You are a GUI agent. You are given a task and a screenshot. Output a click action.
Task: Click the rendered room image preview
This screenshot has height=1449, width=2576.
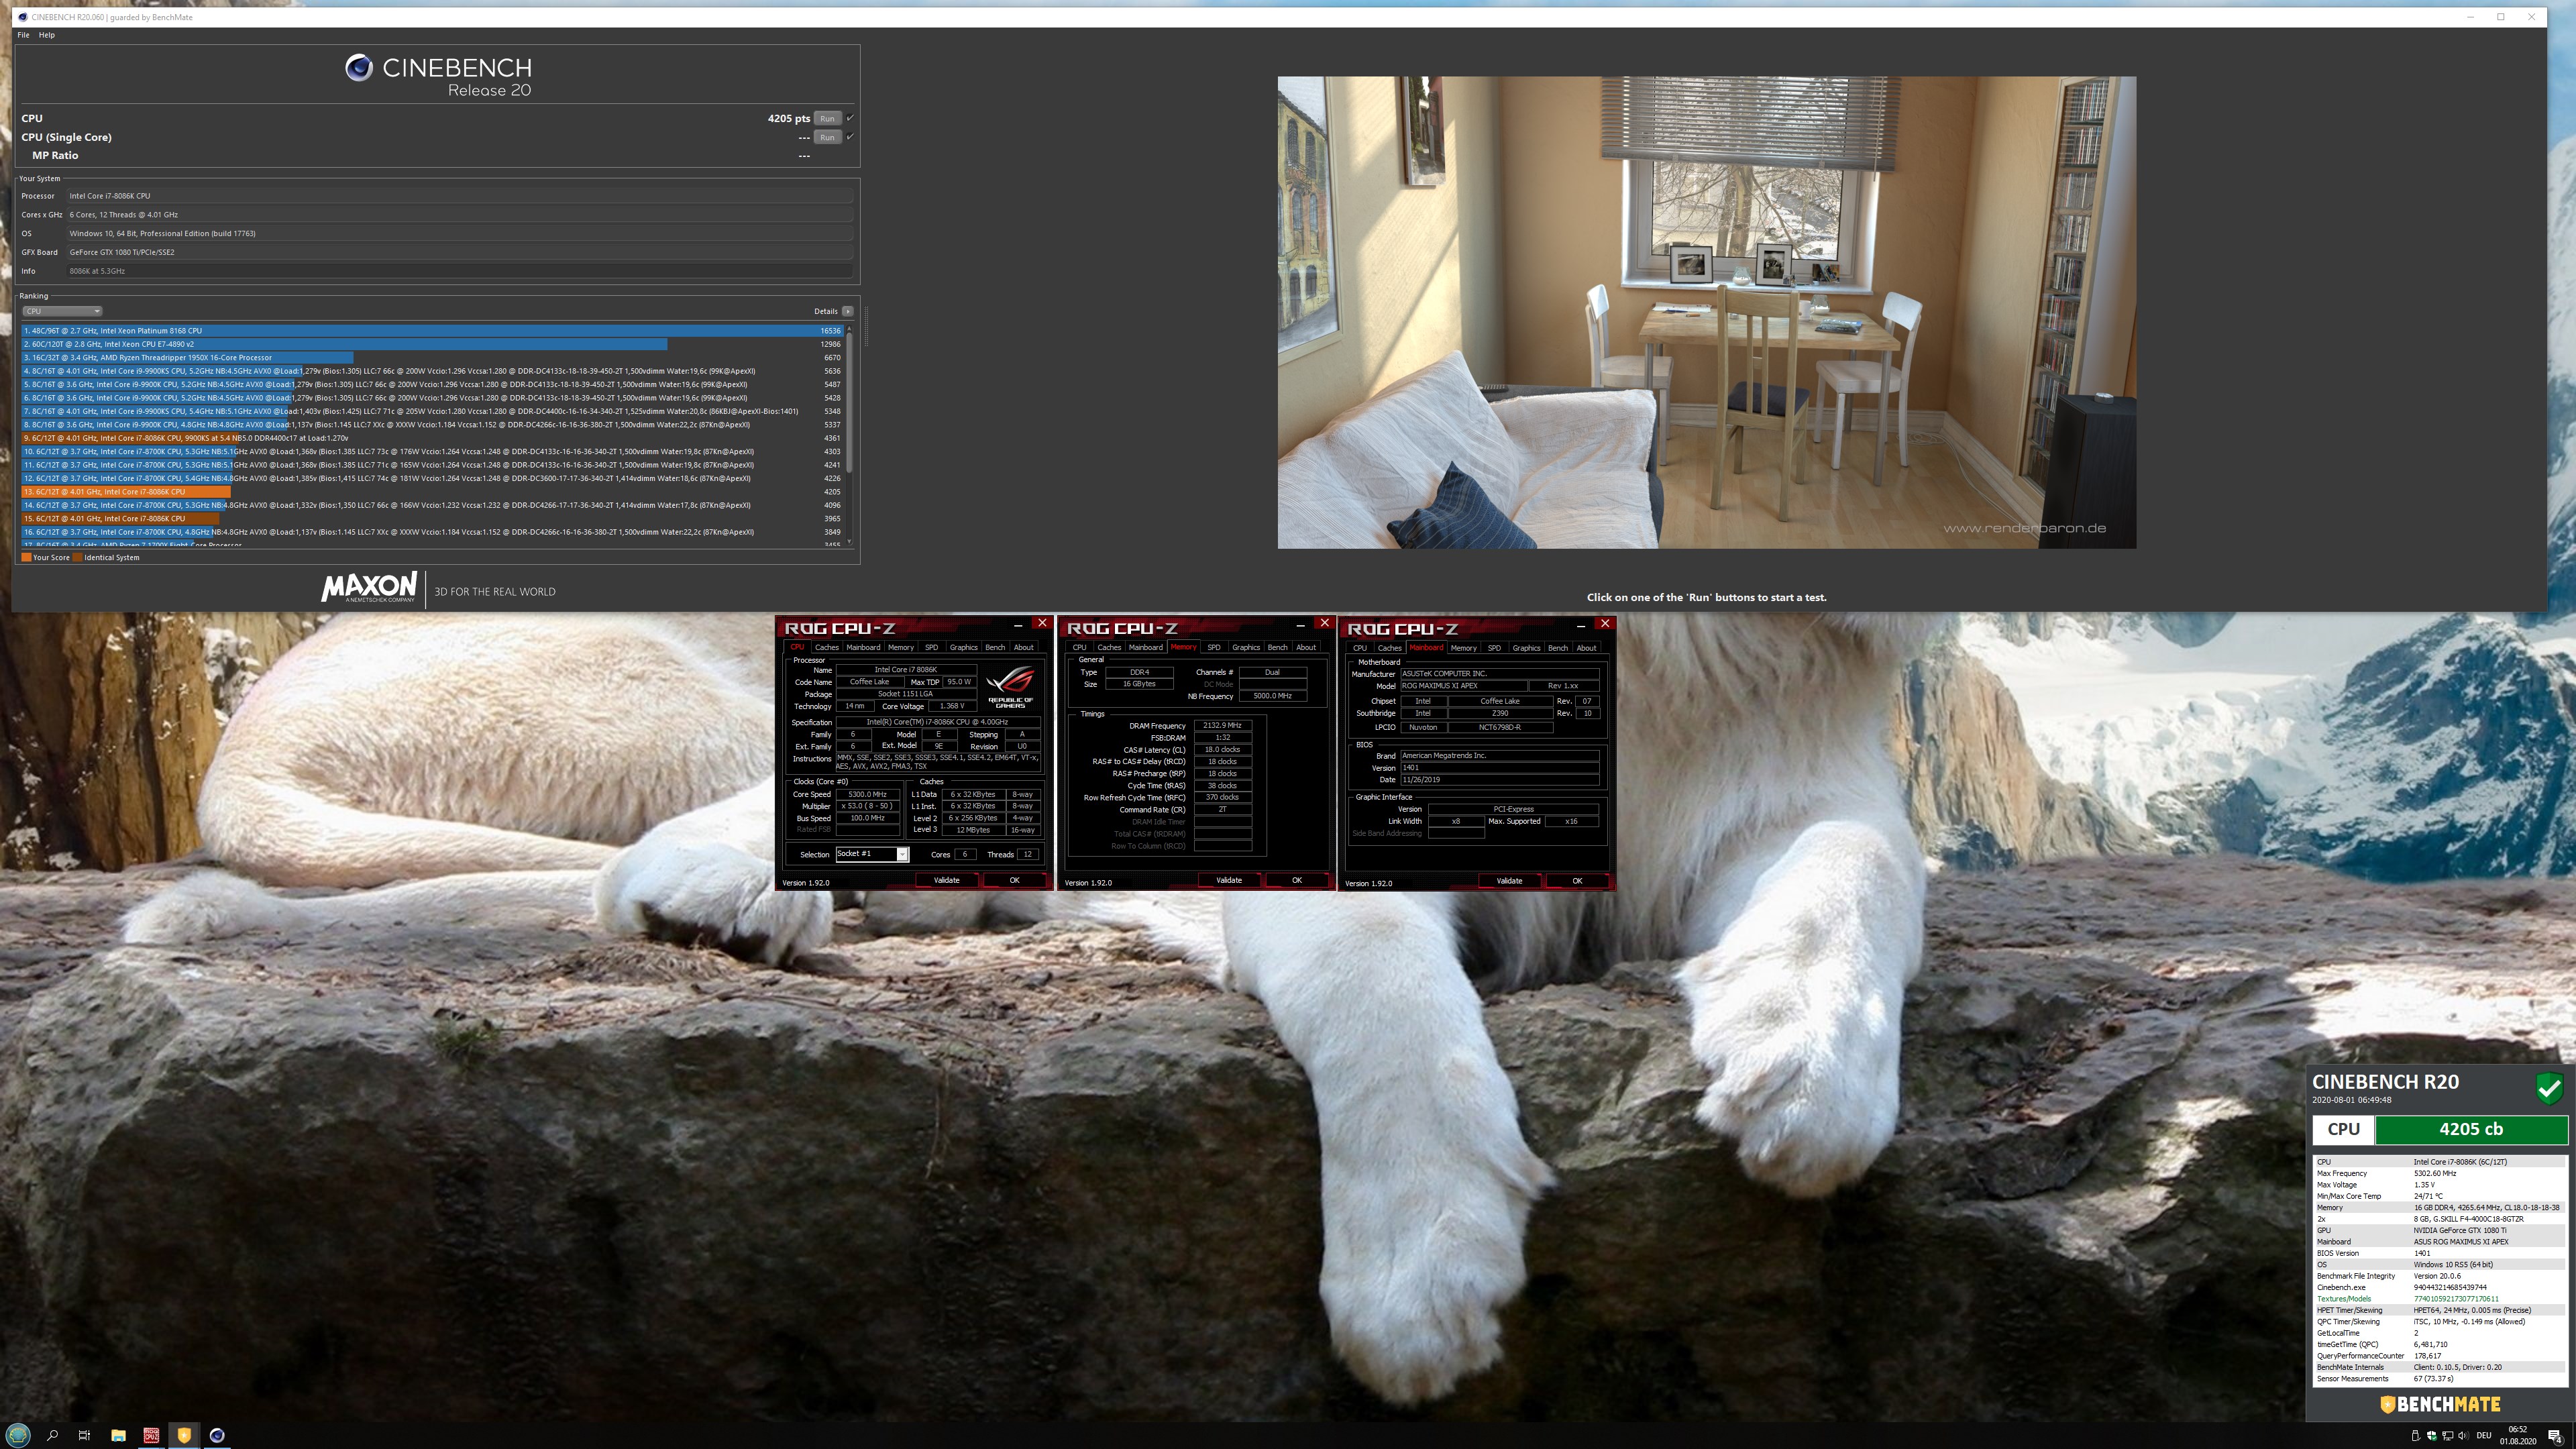click(1706, 312)
